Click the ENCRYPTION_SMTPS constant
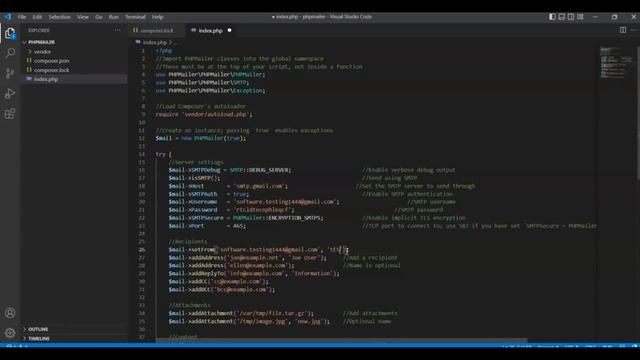The image size is (640, 360). tap(294, 218)
